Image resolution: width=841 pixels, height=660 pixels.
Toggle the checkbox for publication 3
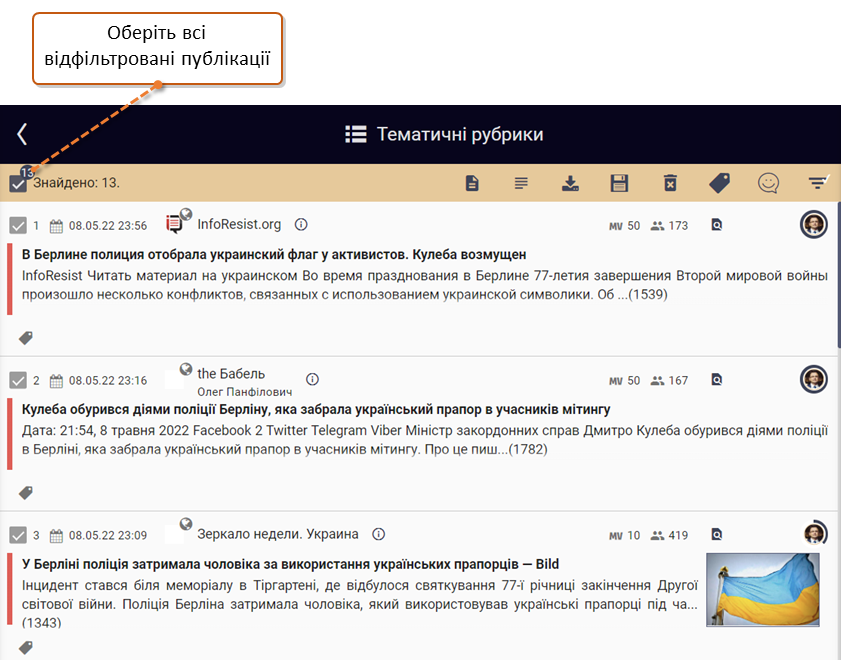click(18, 535)
